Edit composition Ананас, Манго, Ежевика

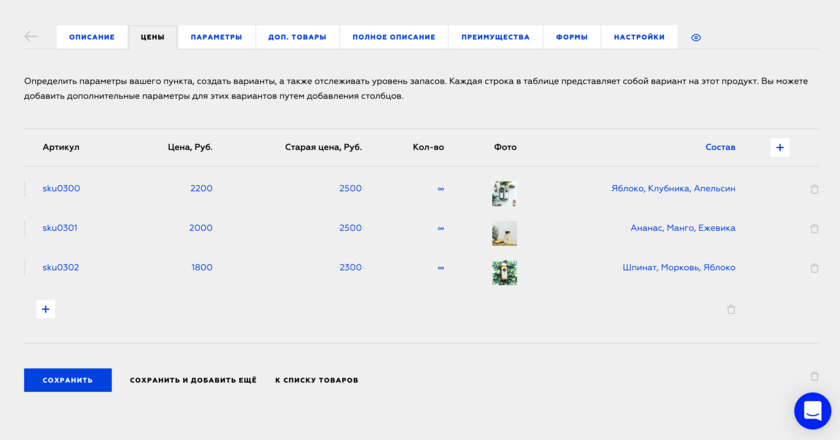[682, 228]
